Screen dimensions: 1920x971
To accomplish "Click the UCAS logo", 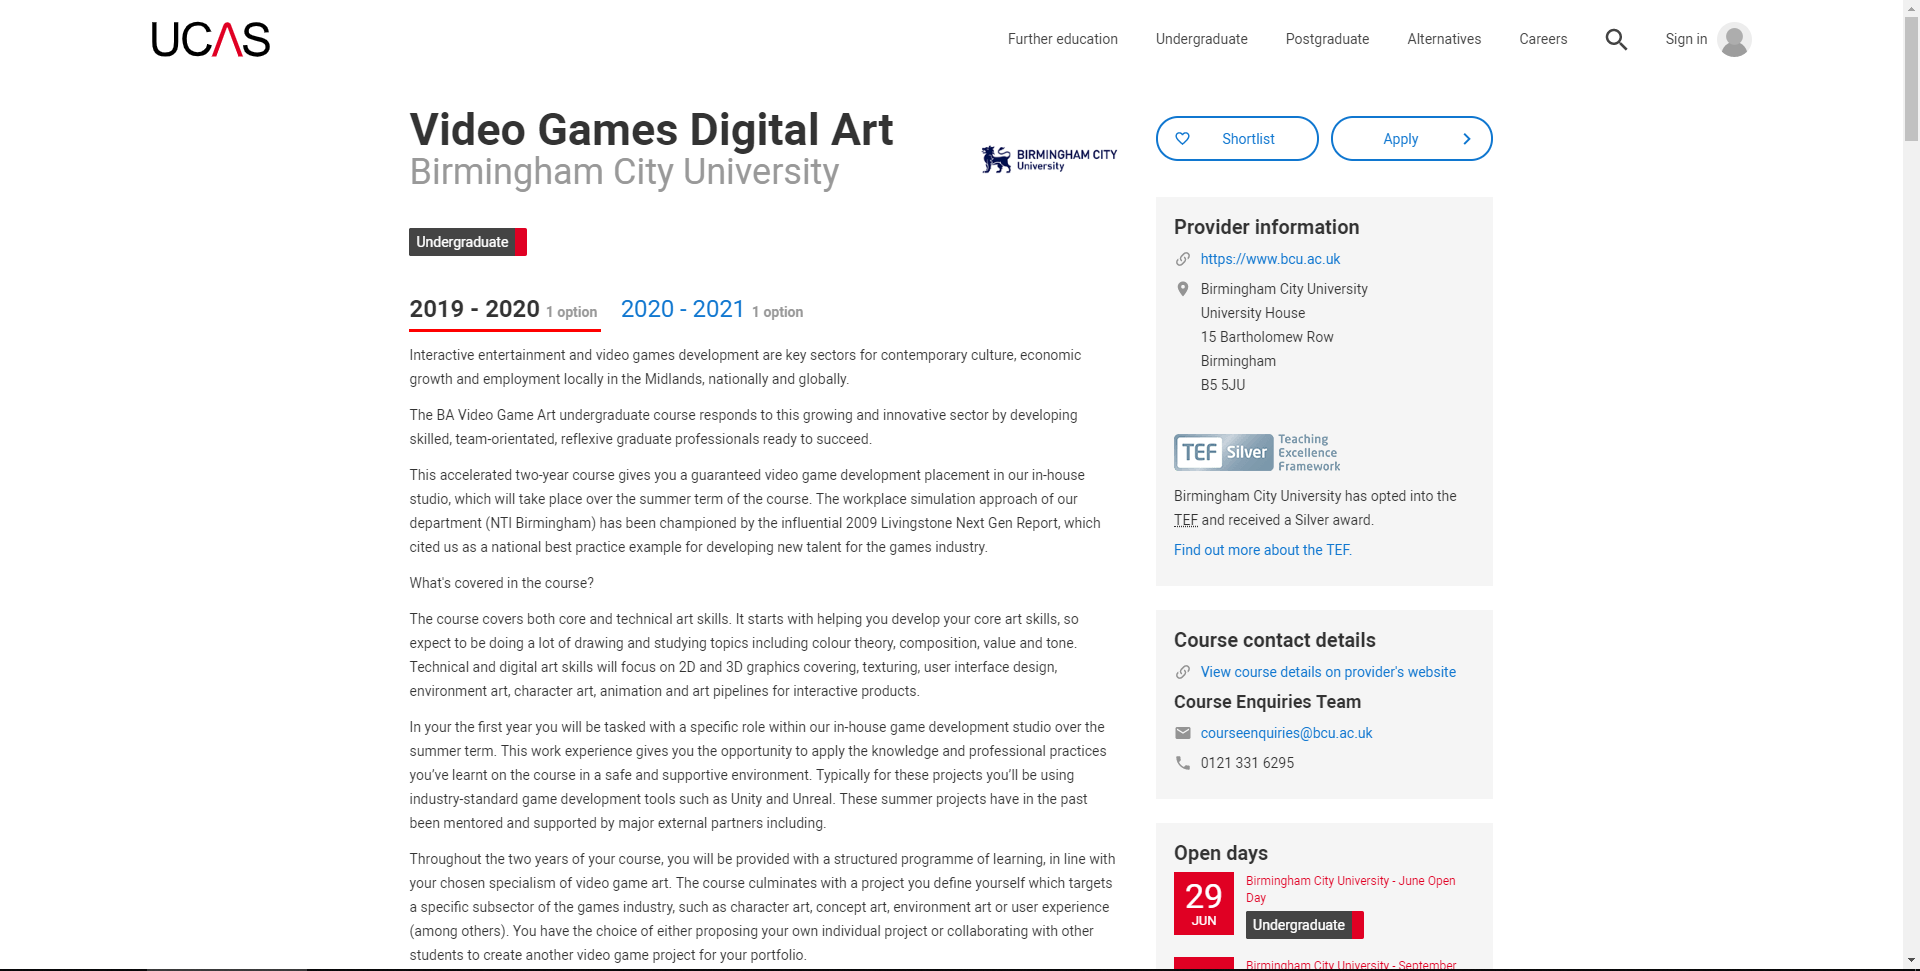I will point(210,40).
